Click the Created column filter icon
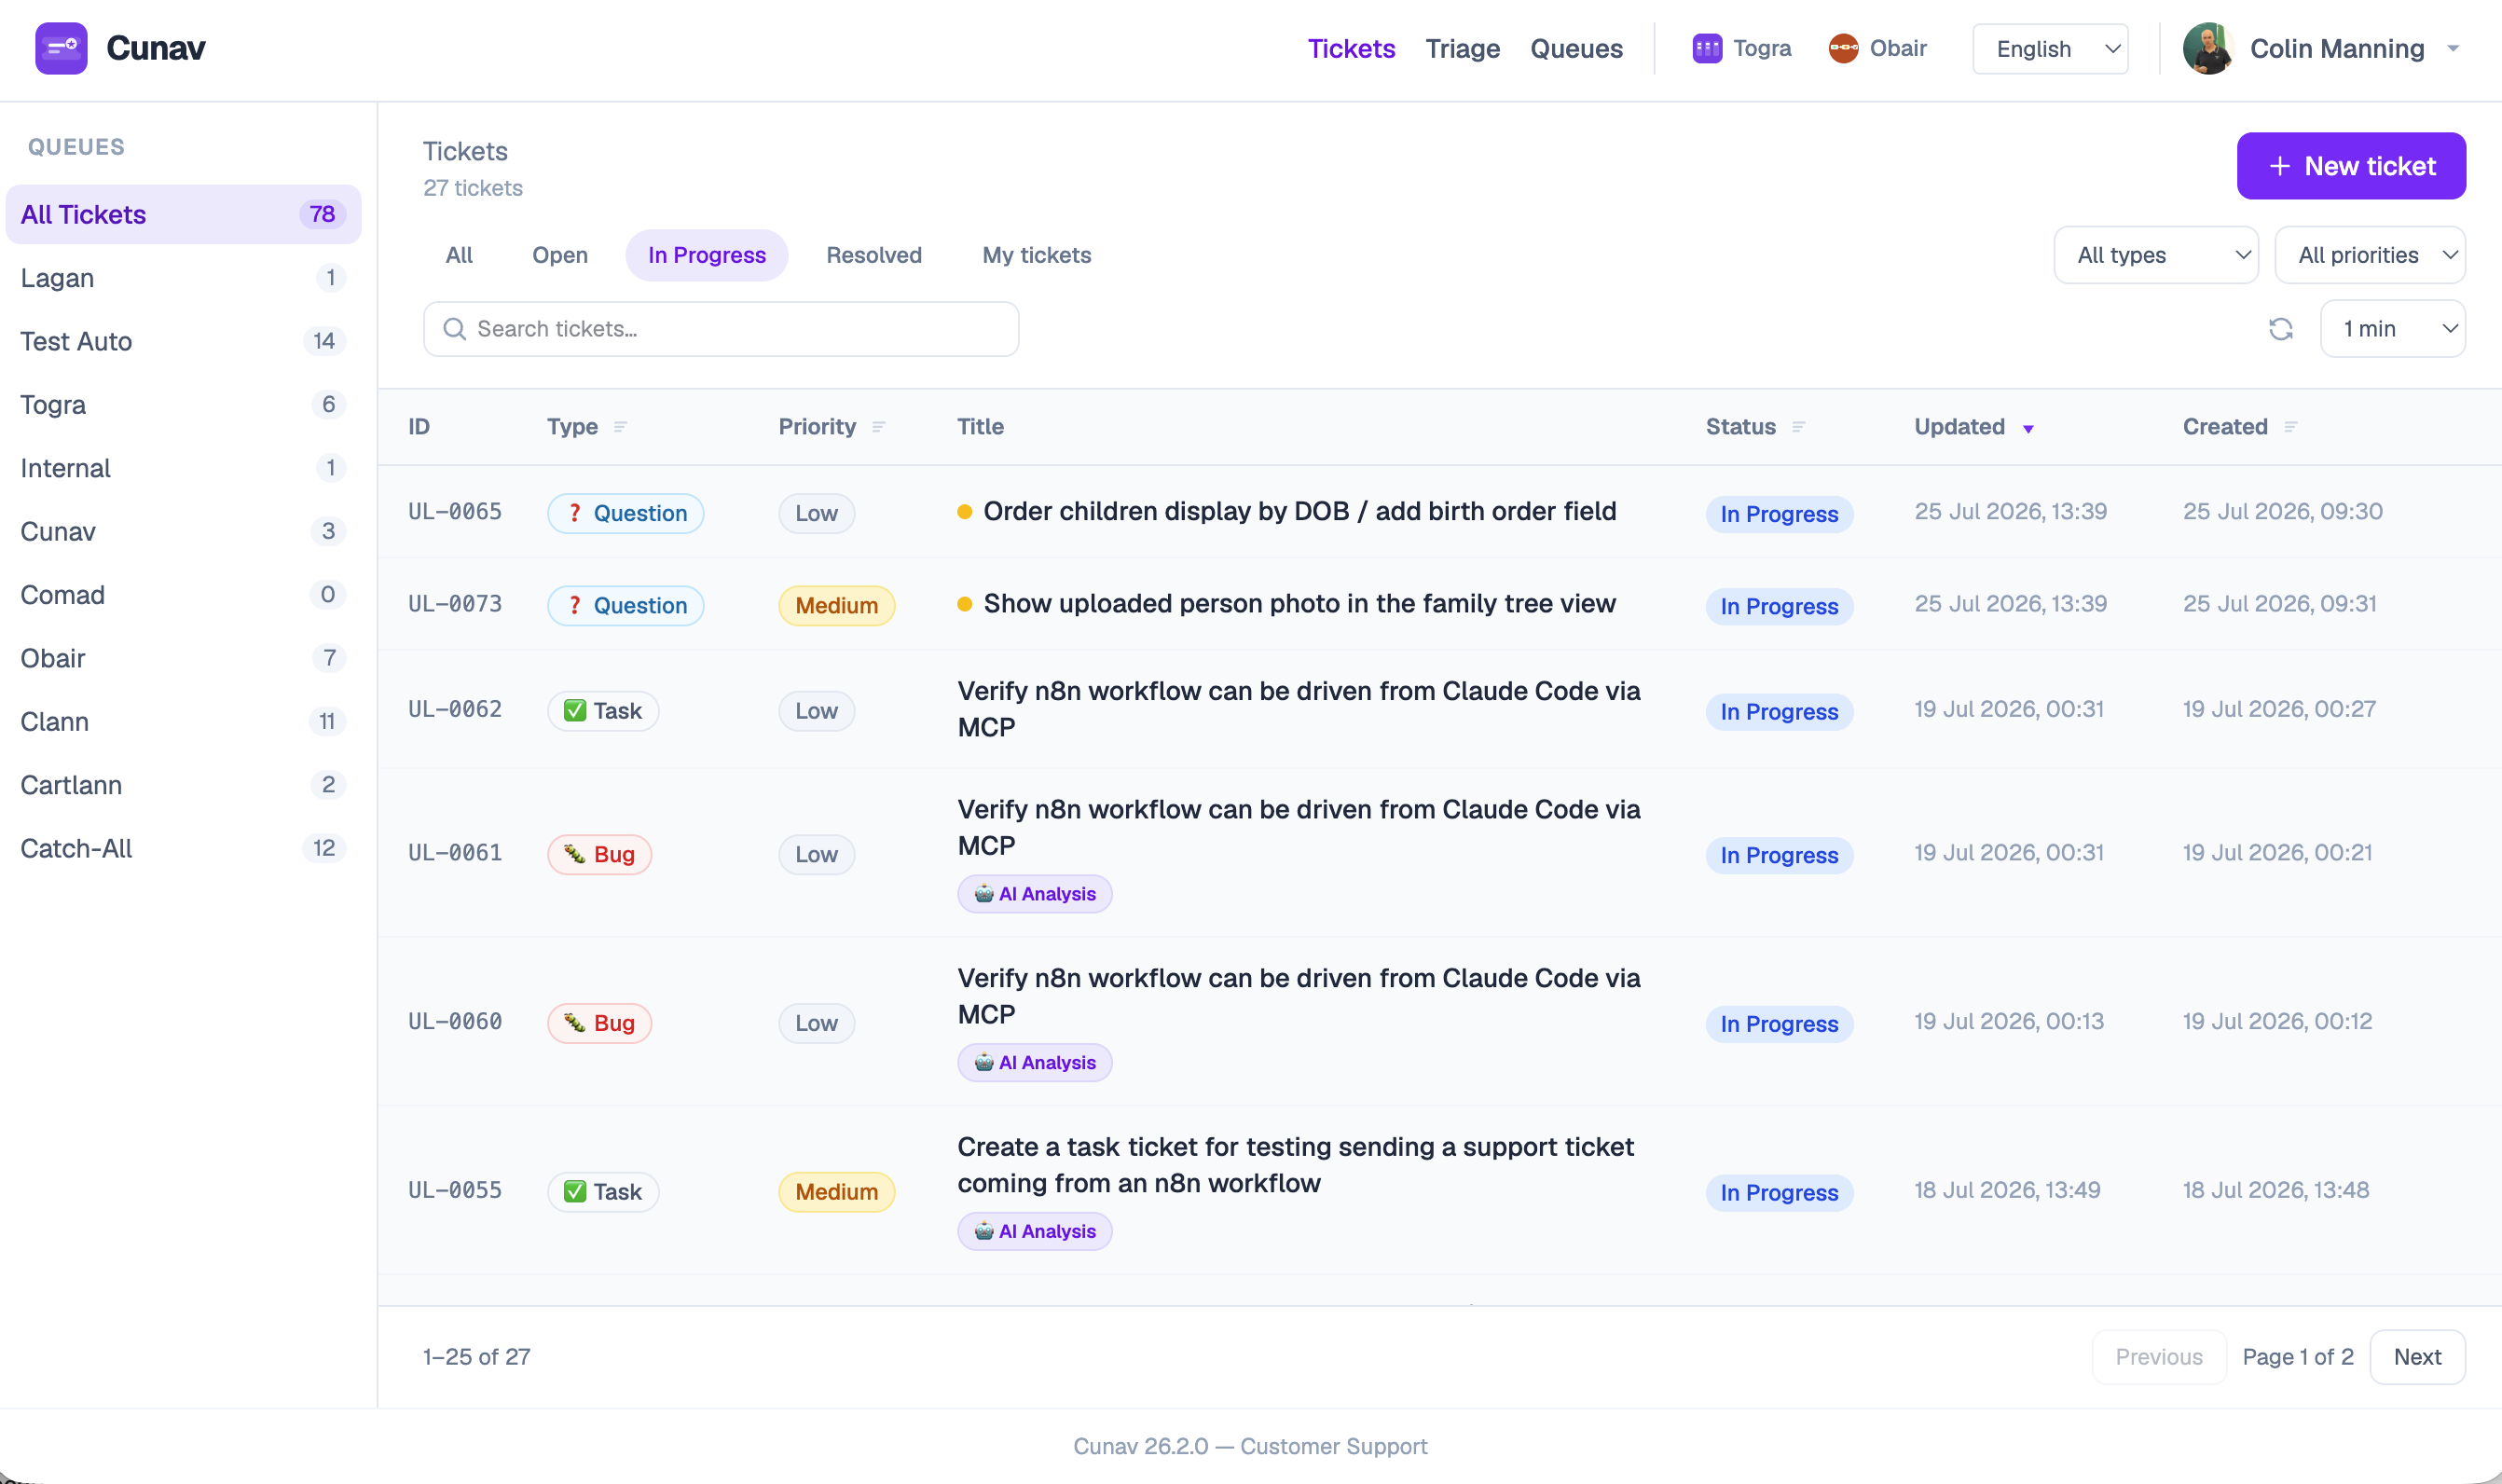Screen dimensions: 2502x1484 pyautogui.click(x=2290, y=427)
